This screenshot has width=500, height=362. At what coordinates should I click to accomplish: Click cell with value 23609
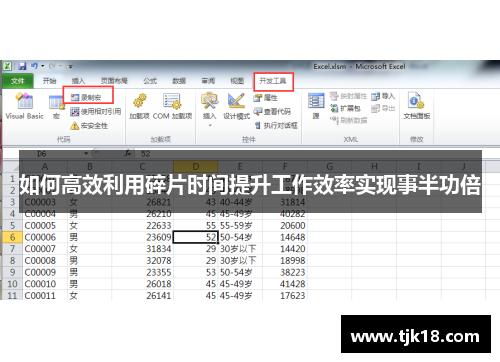click(x=142, y=237)
